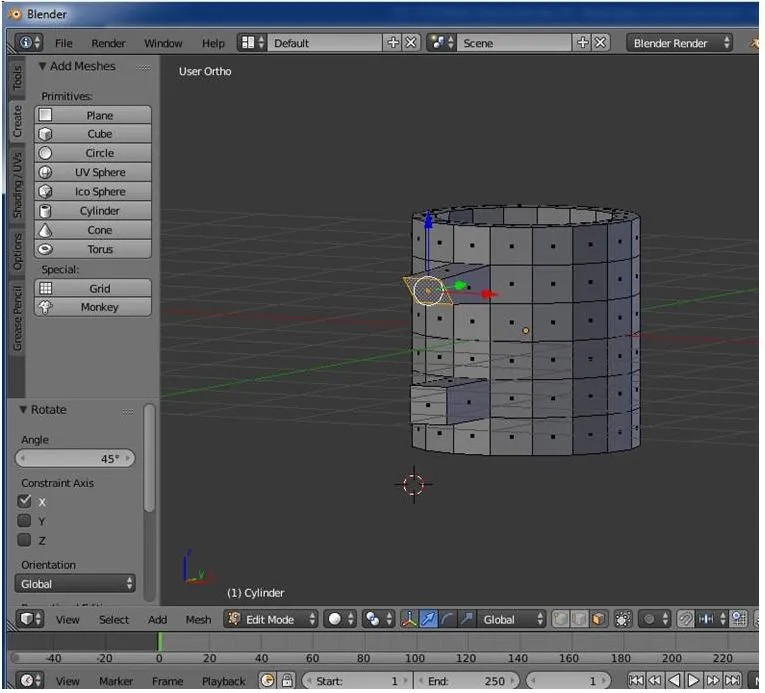This screenshot has width=765, height=693.
Task: Collapse the Add Meshes panel
Action: pyautogui.click(x=42, y=66)
